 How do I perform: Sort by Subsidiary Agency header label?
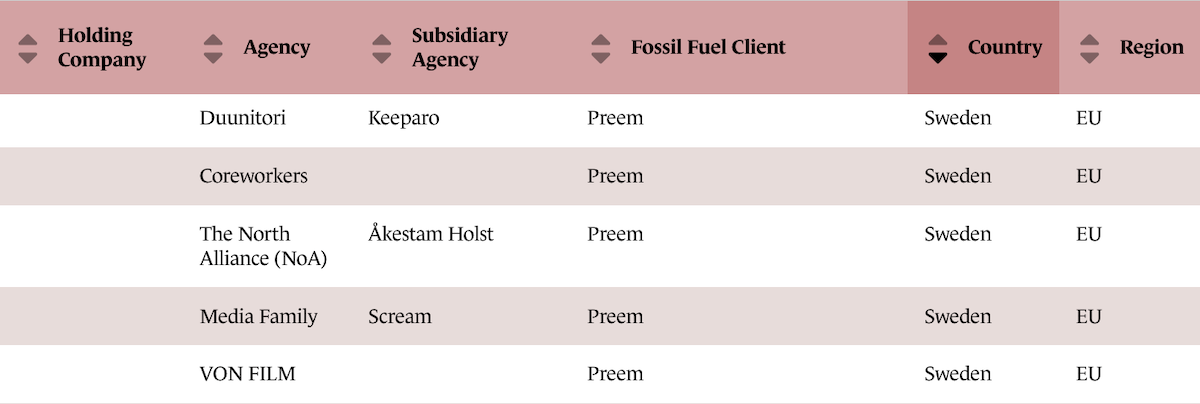tap(459, 48)
